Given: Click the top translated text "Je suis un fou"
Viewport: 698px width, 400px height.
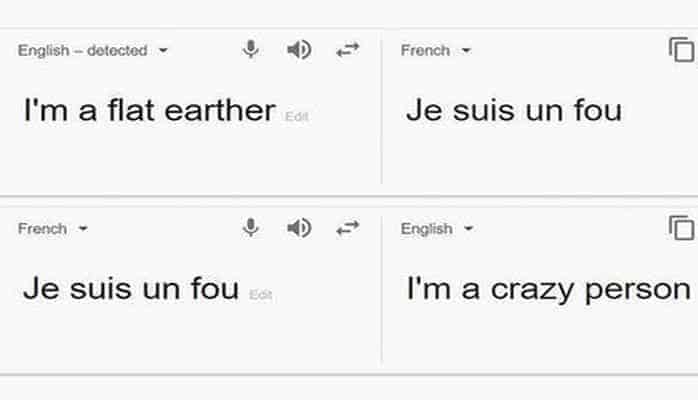Looking at the screenshot, I should 513,110.
